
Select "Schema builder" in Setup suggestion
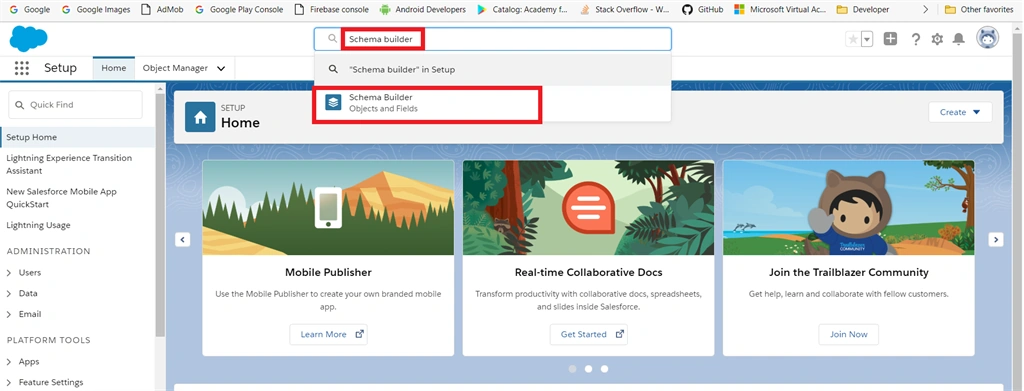pyautogui.click(x=492, y=69)
